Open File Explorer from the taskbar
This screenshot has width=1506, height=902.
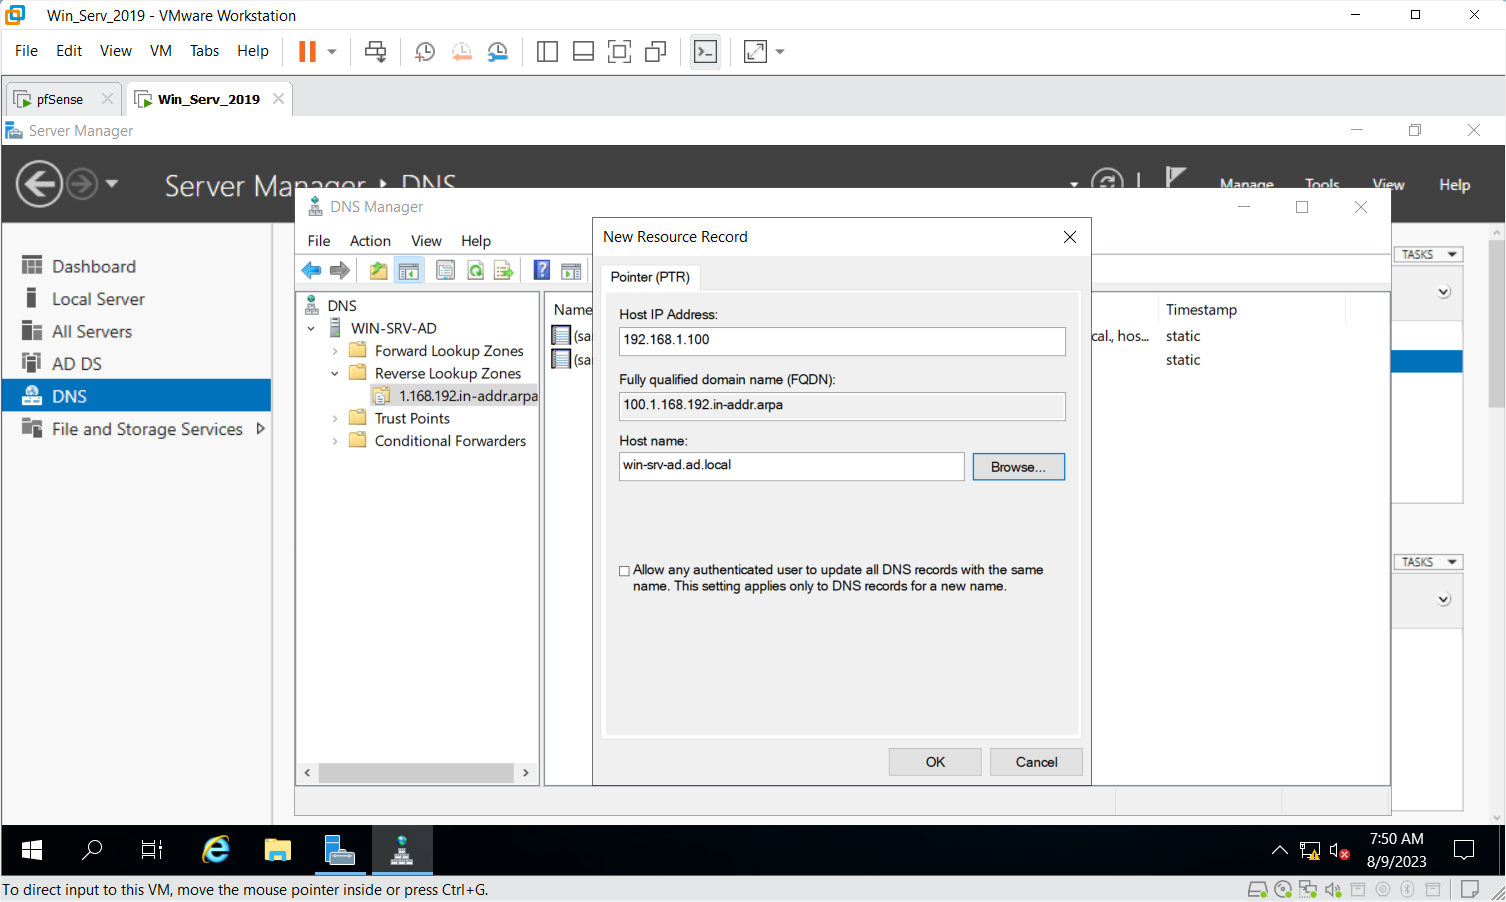click(x=277, y=850)
